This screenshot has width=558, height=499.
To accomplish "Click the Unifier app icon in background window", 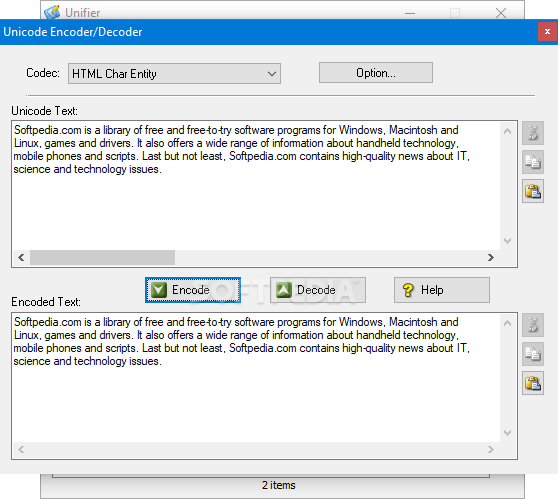I will coord(52,12).
